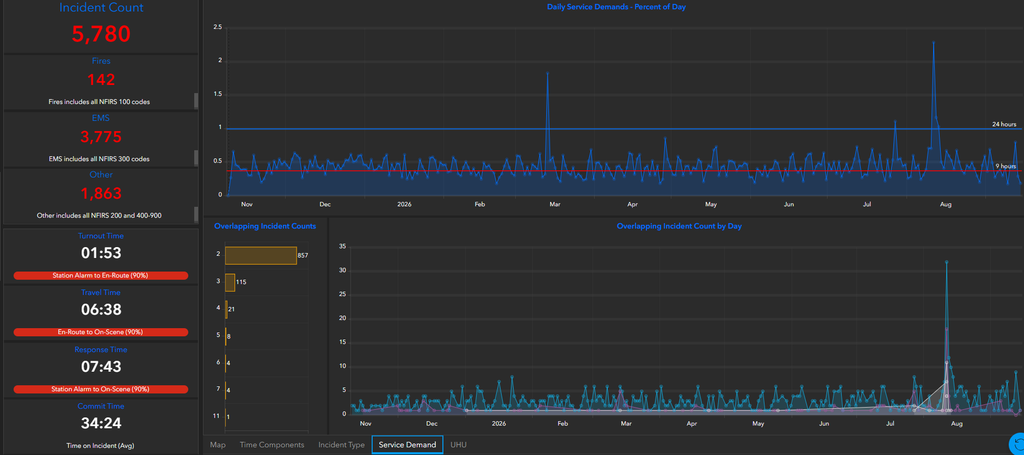Click the Commit Time value 34:24
The image size is (1024, 455).
point(101,424)
